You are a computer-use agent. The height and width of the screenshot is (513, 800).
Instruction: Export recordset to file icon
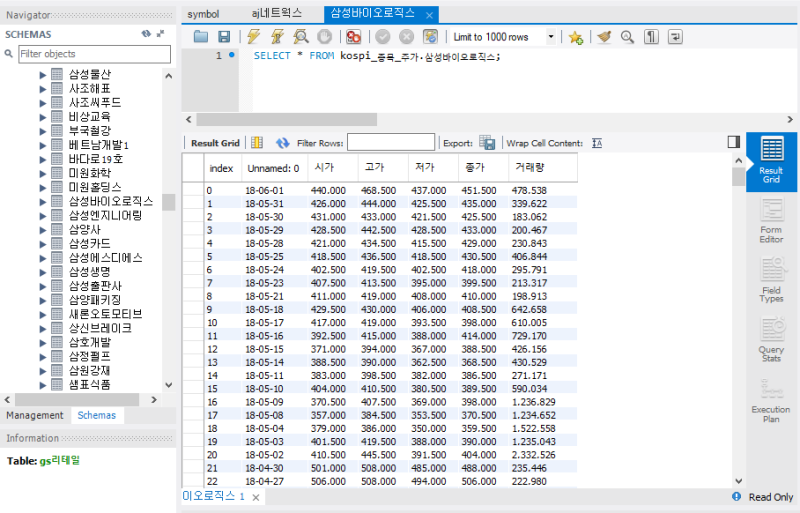pyautogui.click(x=487, y=143)
